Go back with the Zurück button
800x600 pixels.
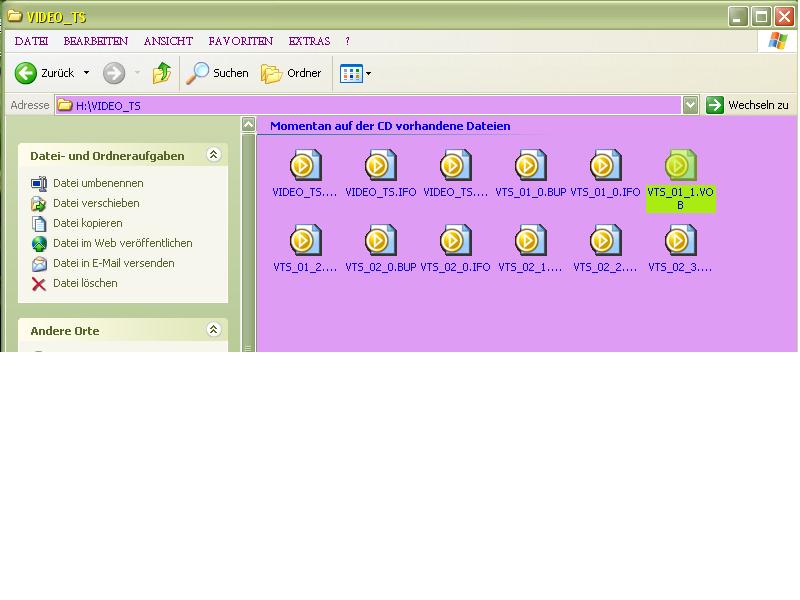[x=44, y=73]
